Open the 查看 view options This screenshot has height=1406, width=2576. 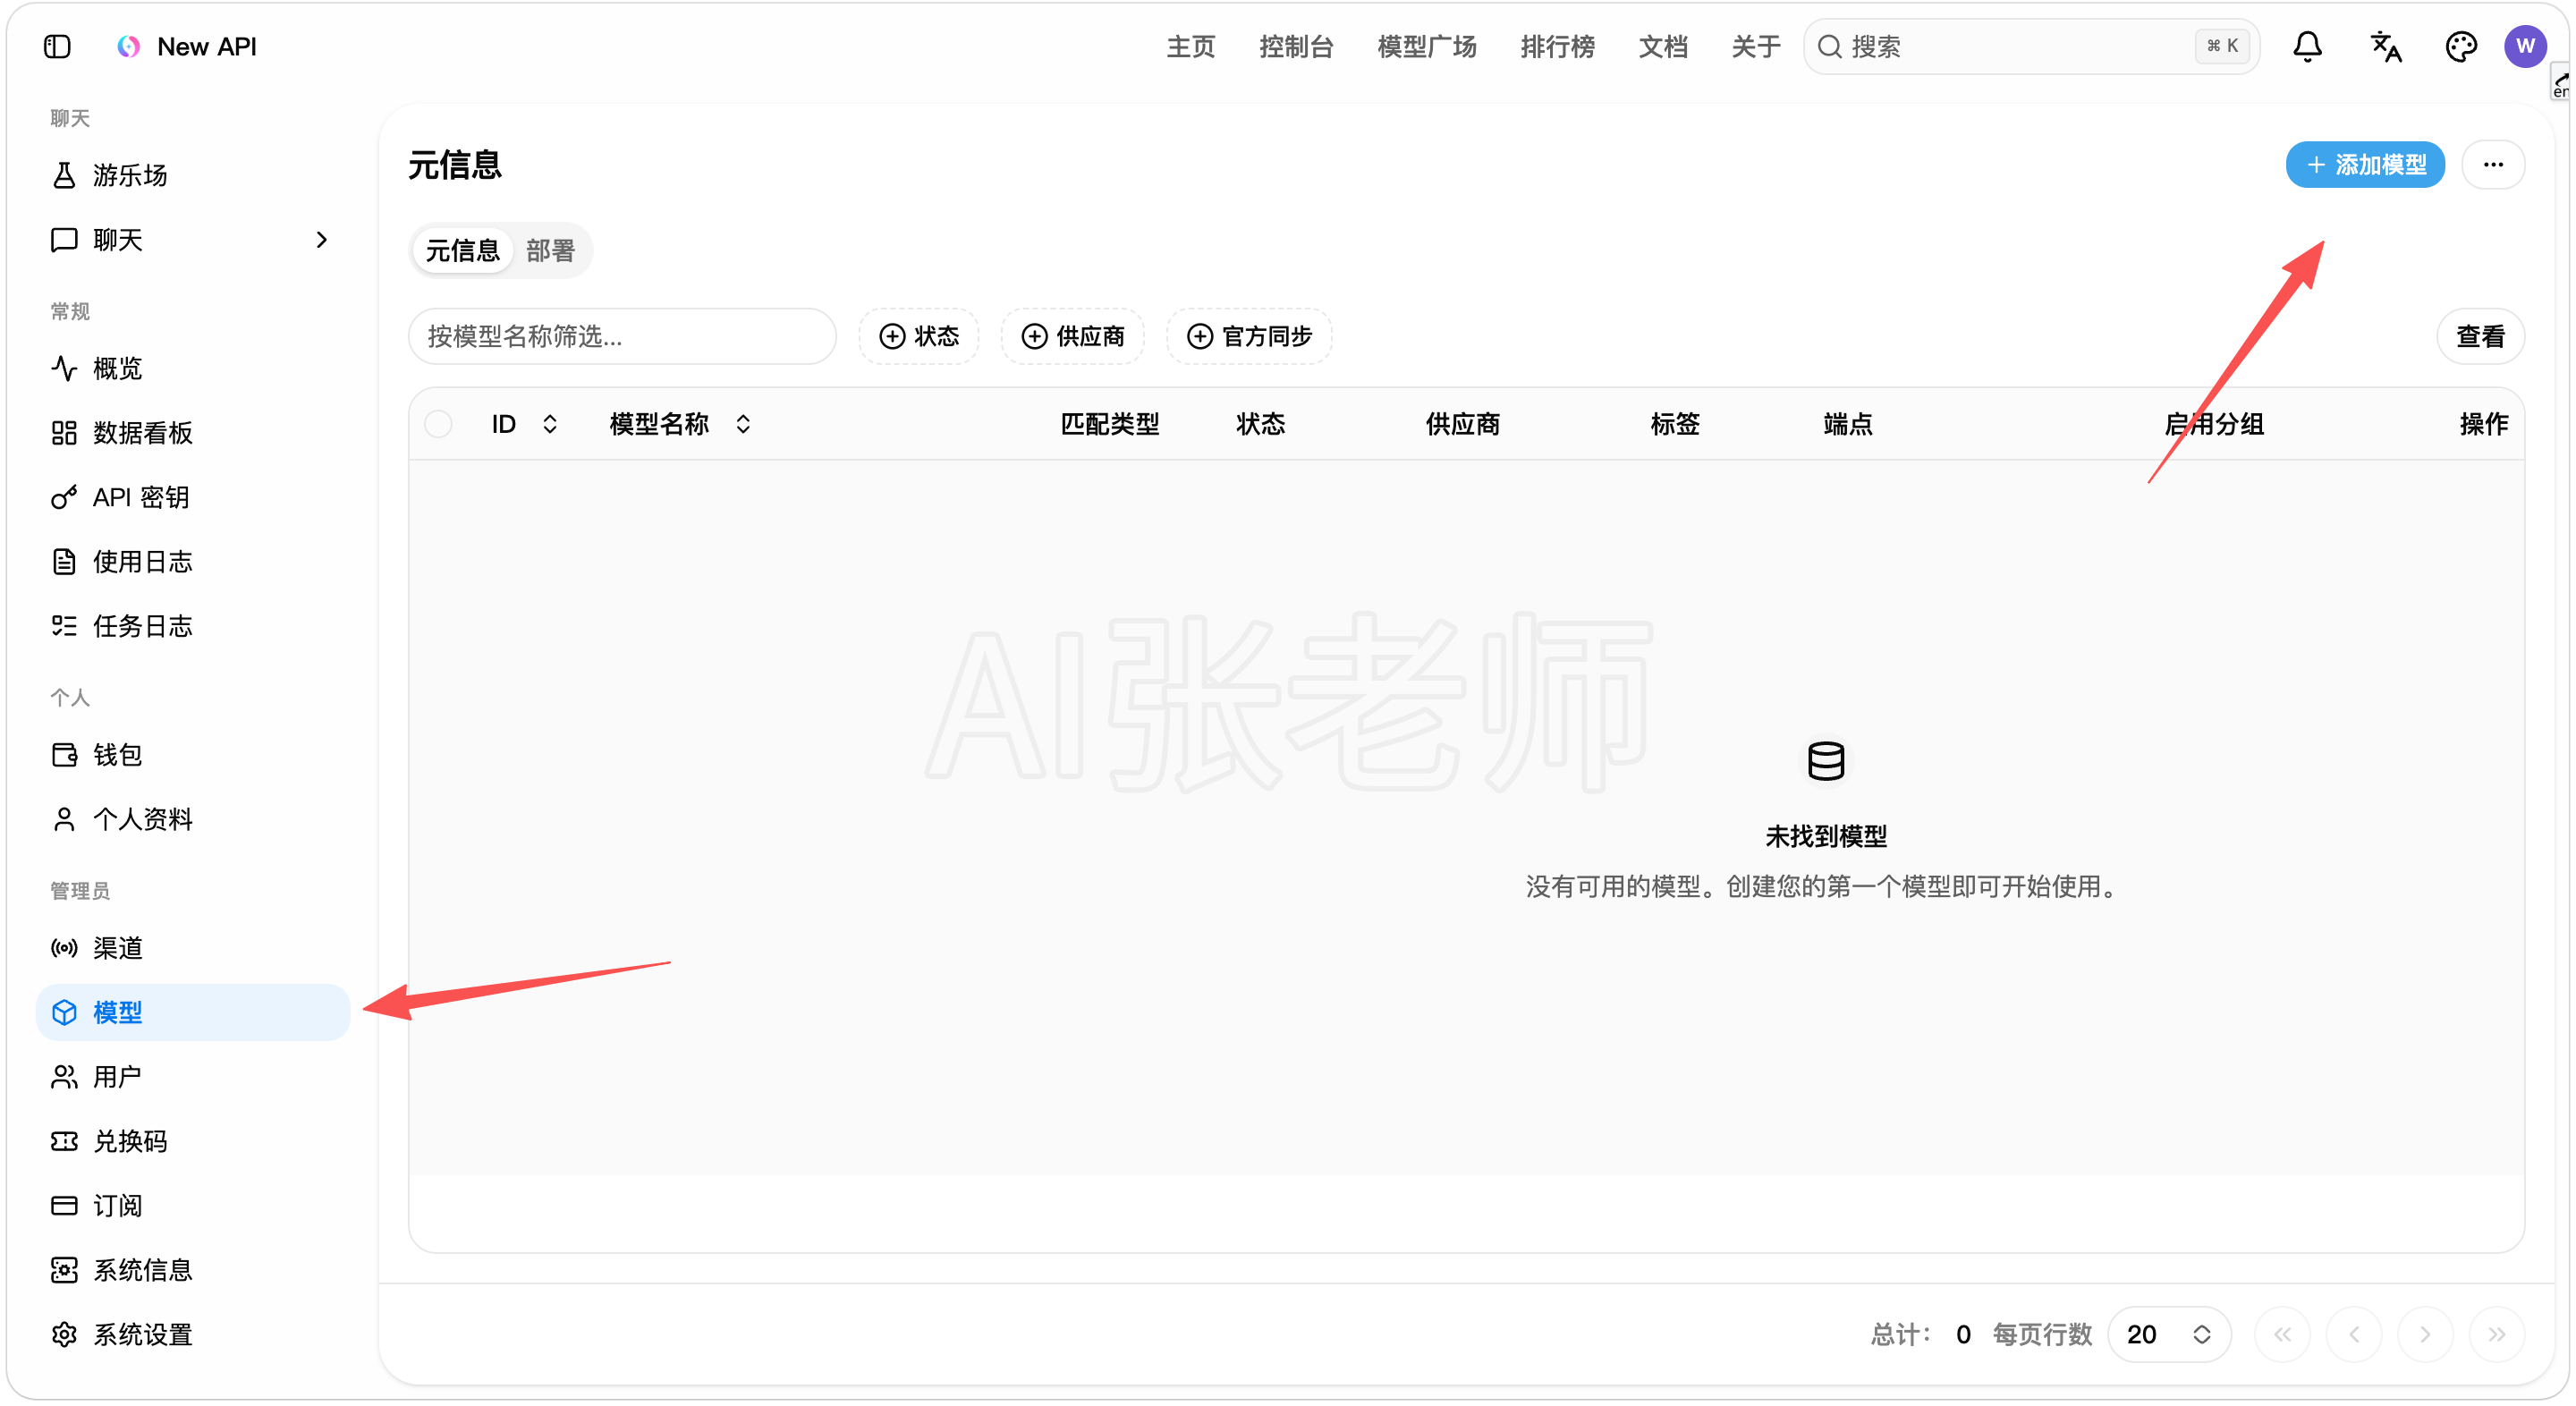point(2480,336)
